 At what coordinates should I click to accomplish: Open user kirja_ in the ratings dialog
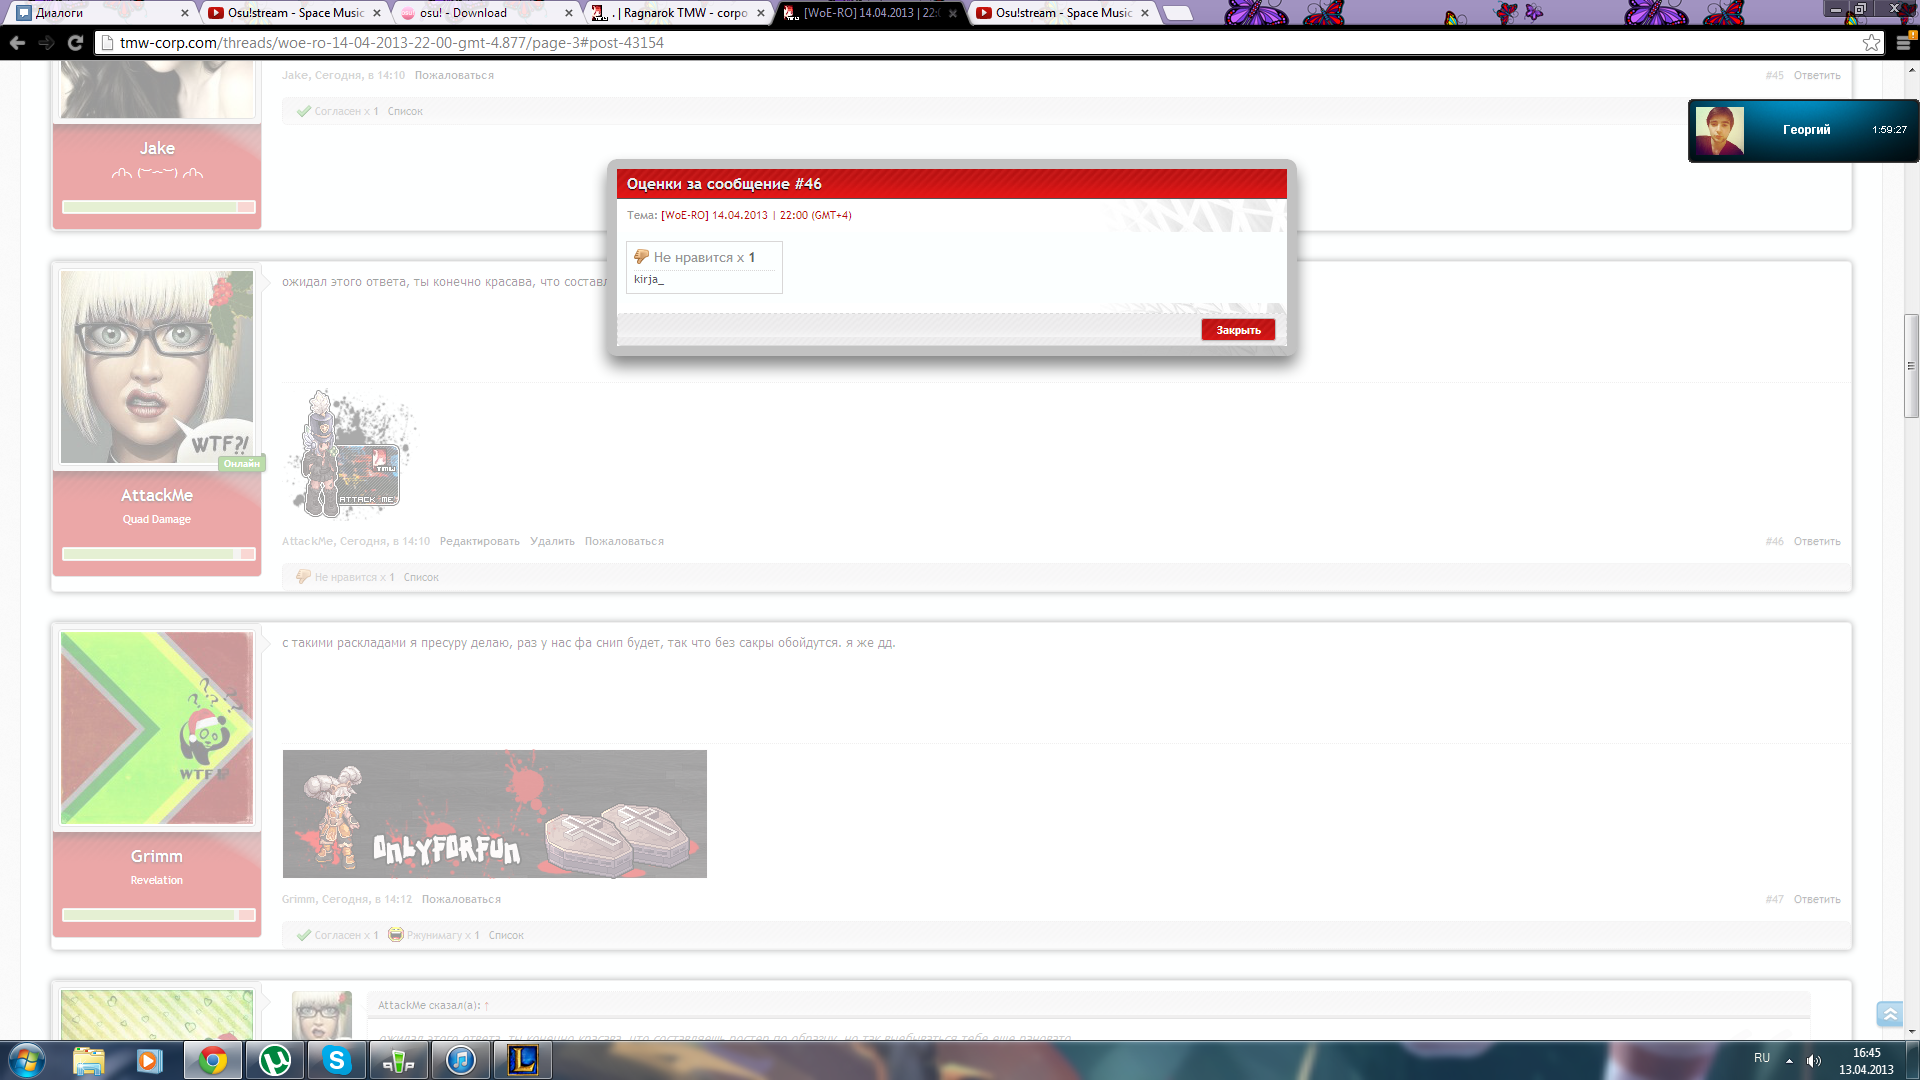[x=648, y=279]
